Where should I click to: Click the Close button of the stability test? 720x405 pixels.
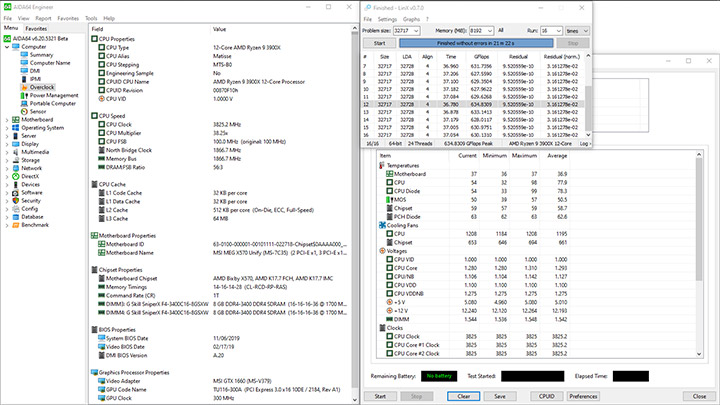(x=699, y=396)
